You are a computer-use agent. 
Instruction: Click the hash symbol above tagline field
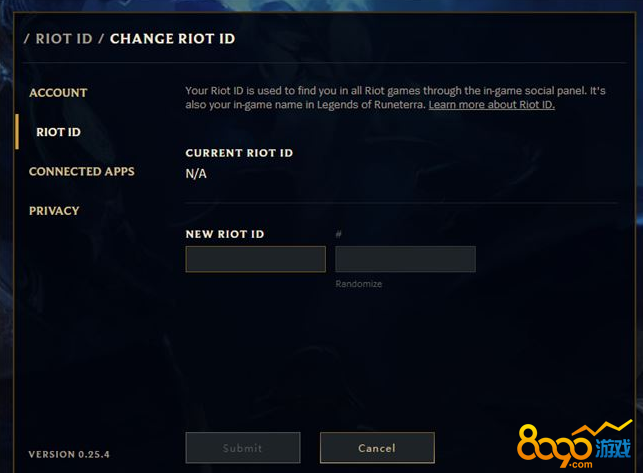[x=339, y=234]
